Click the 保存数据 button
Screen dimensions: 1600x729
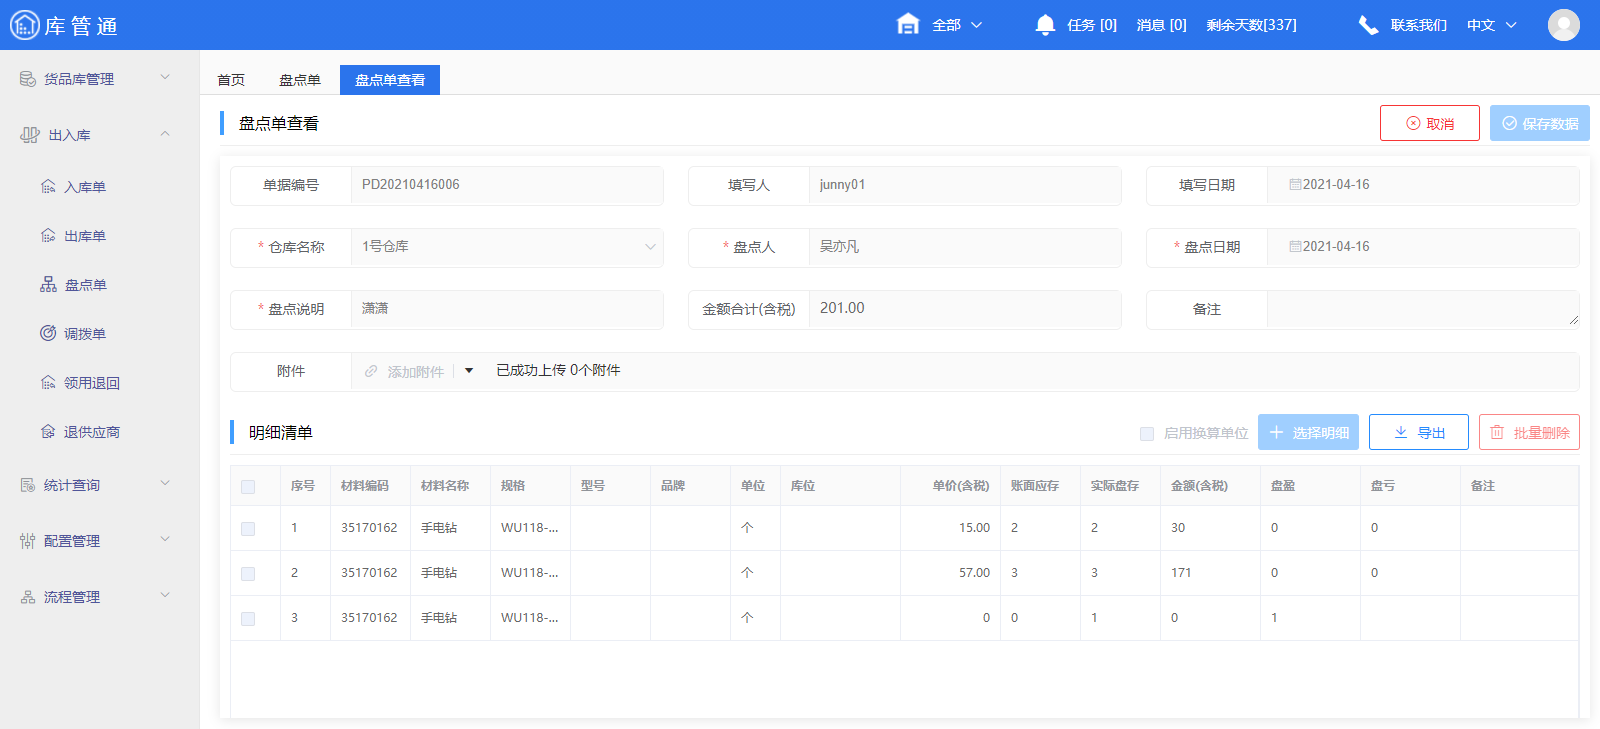pos(1540,123)
